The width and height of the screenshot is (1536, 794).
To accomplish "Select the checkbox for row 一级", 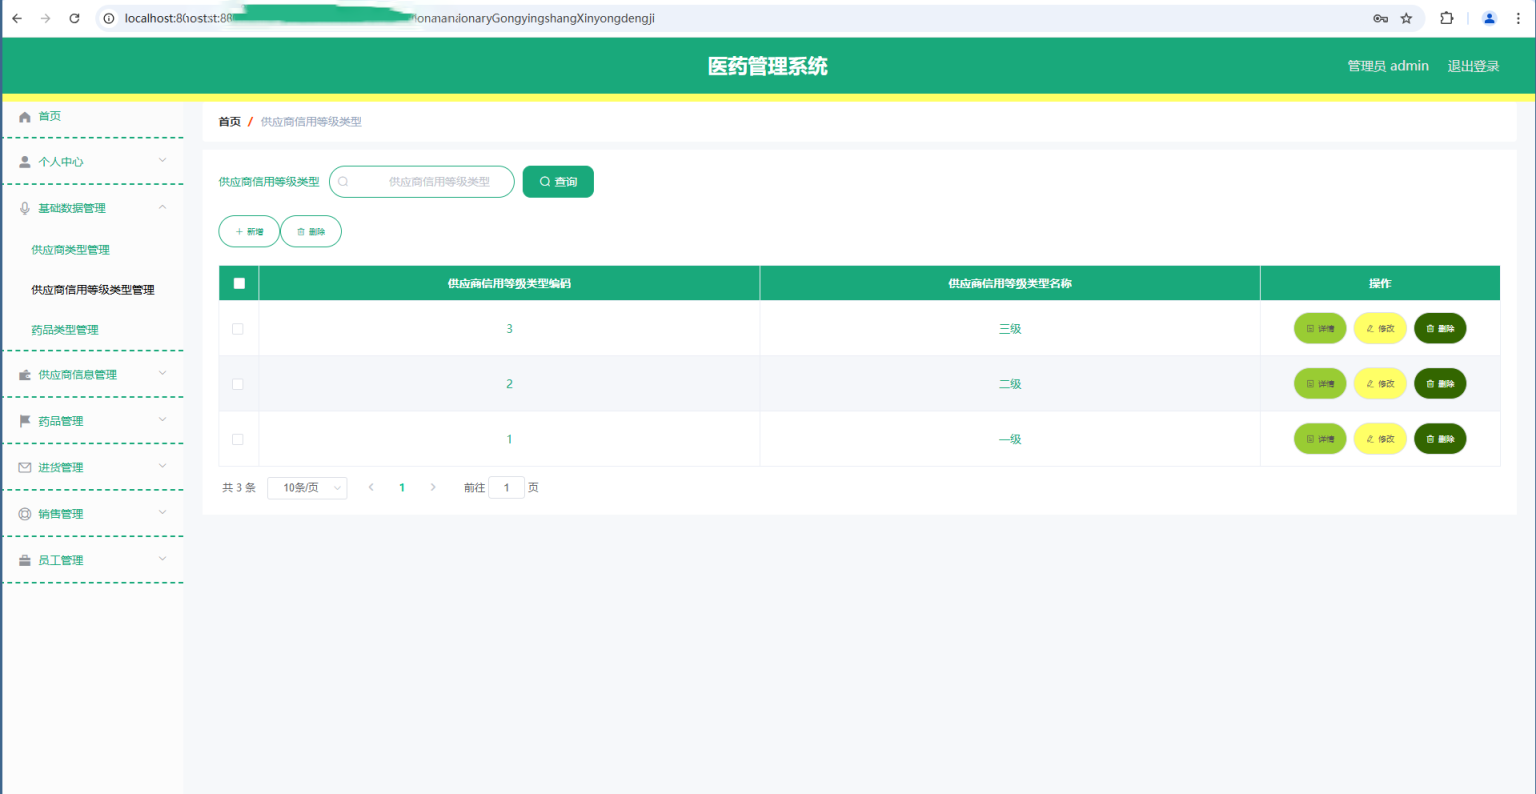I will coord(238,439).
